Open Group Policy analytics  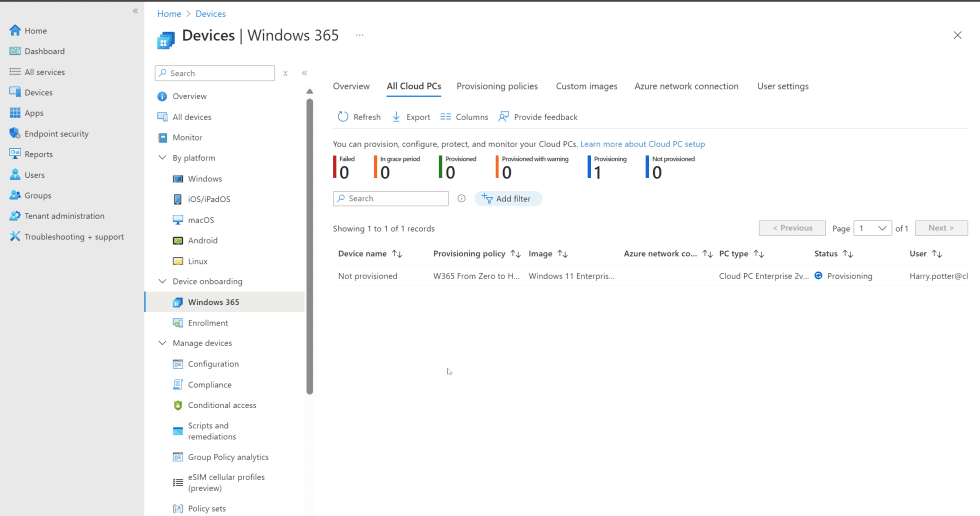tap(221, 457)
